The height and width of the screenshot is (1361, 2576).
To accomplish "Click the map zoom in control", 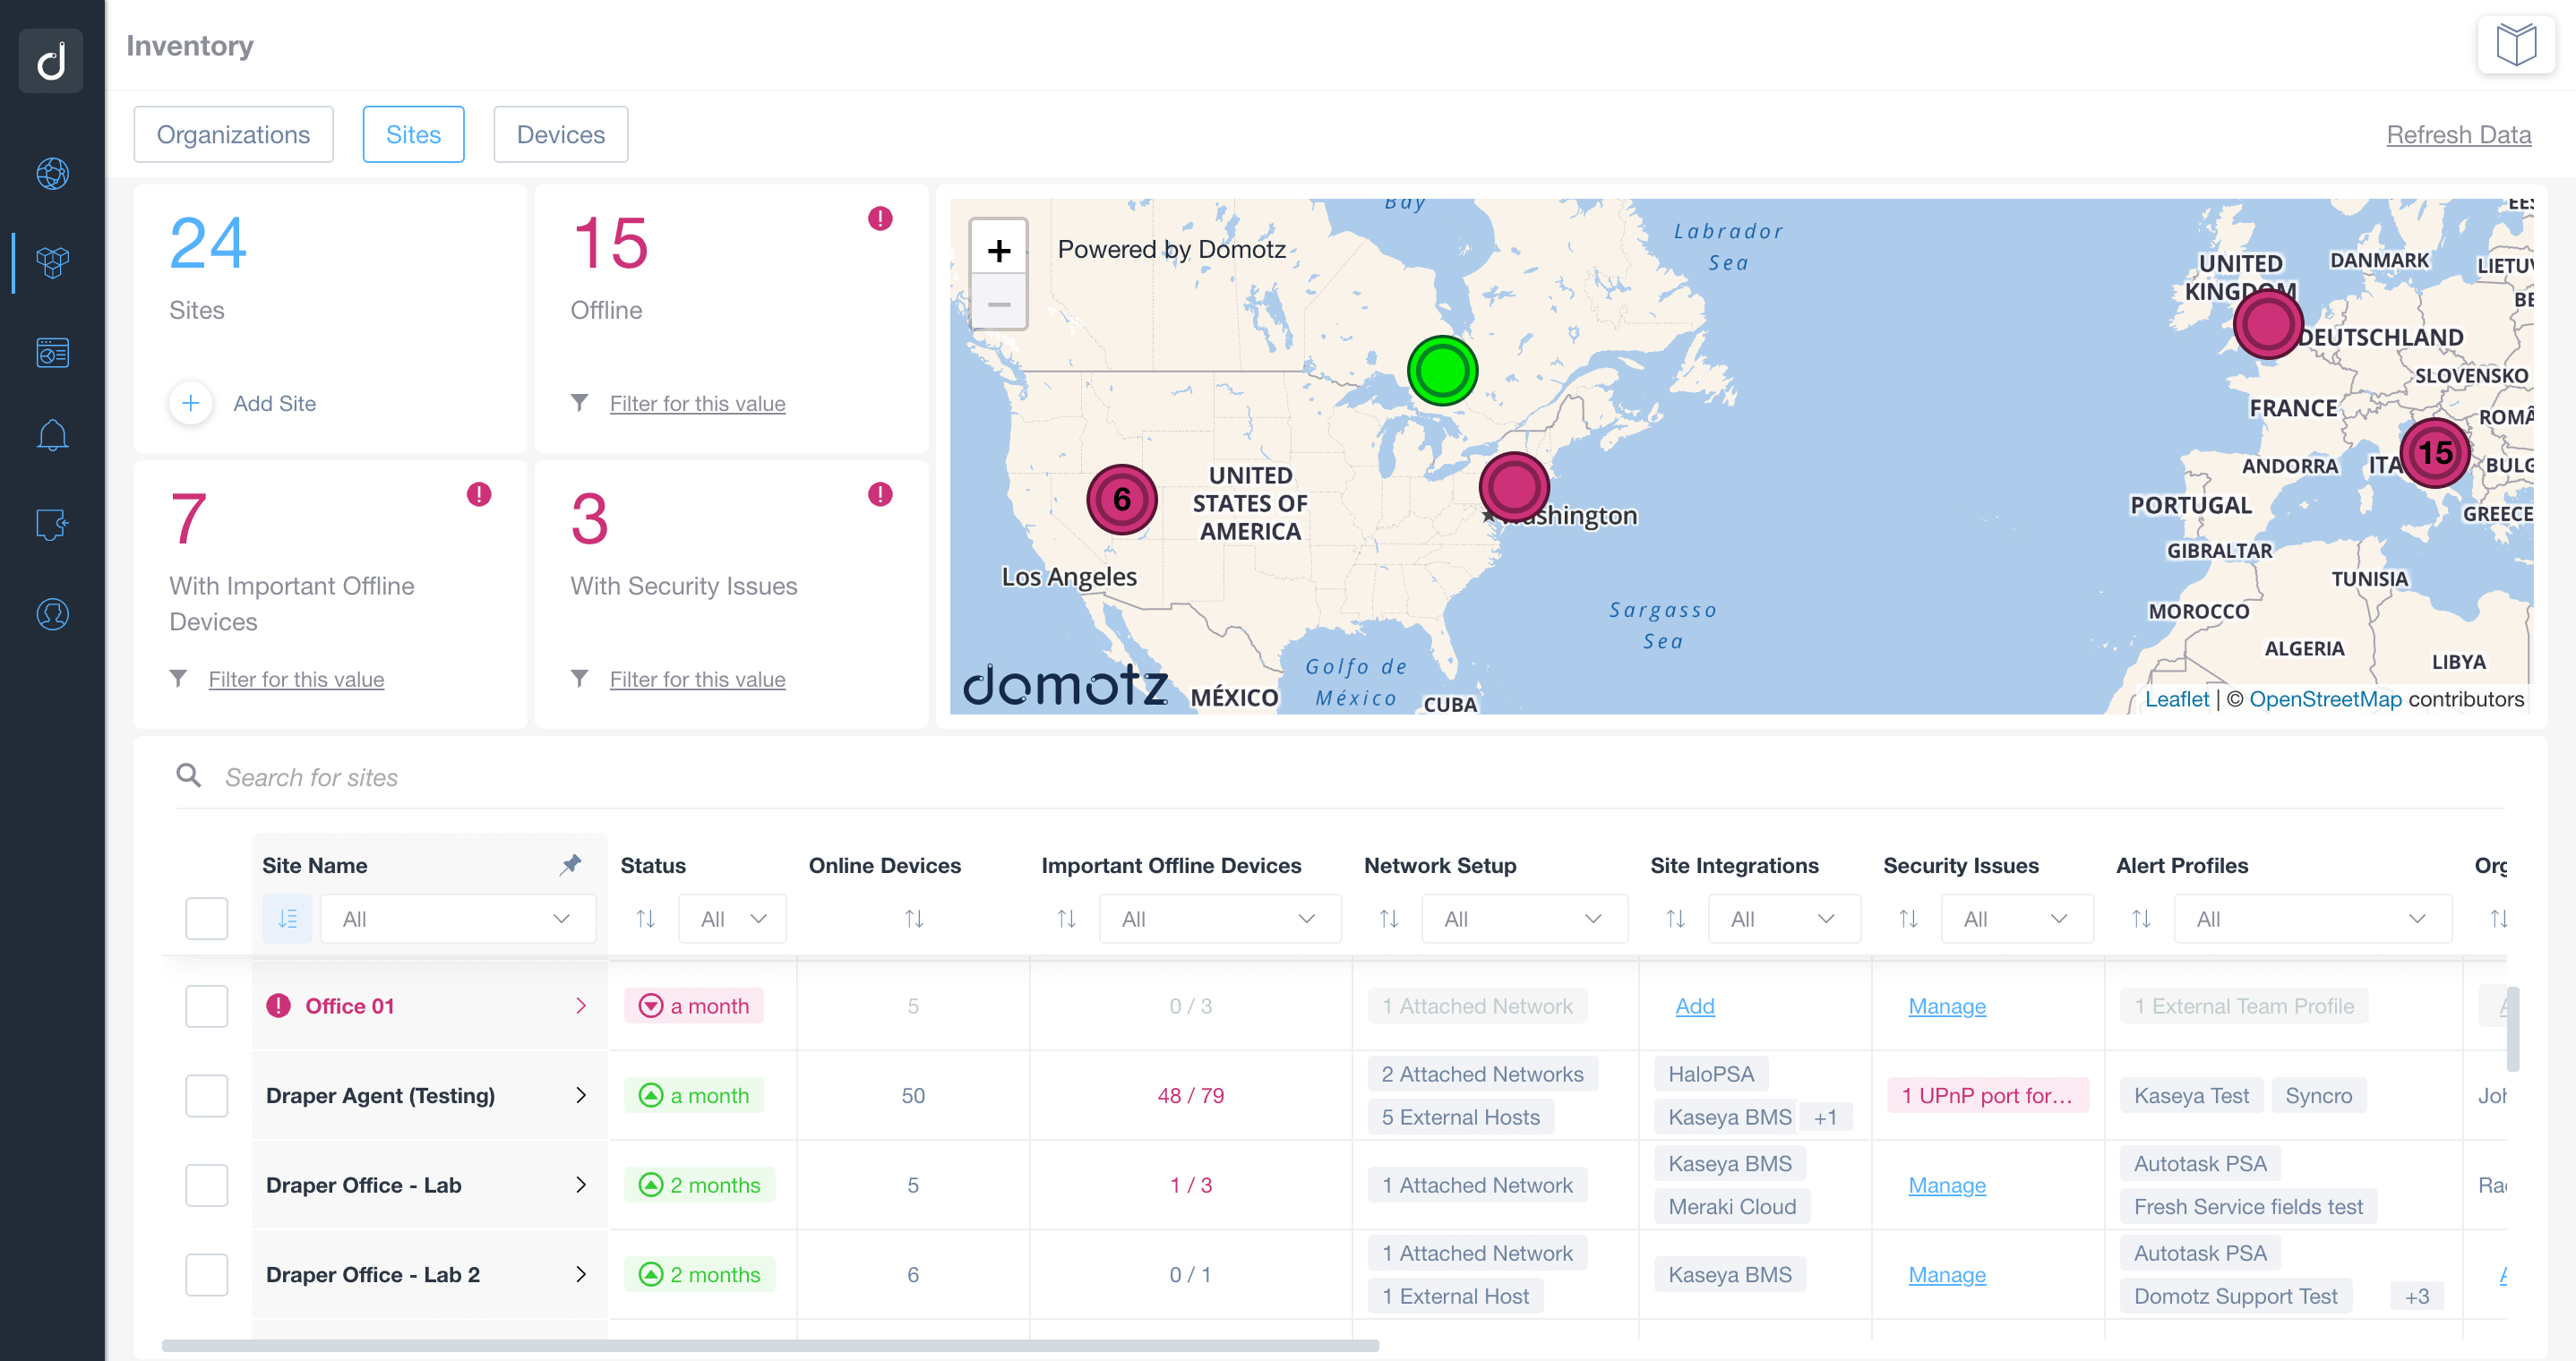I will (998, 250).
